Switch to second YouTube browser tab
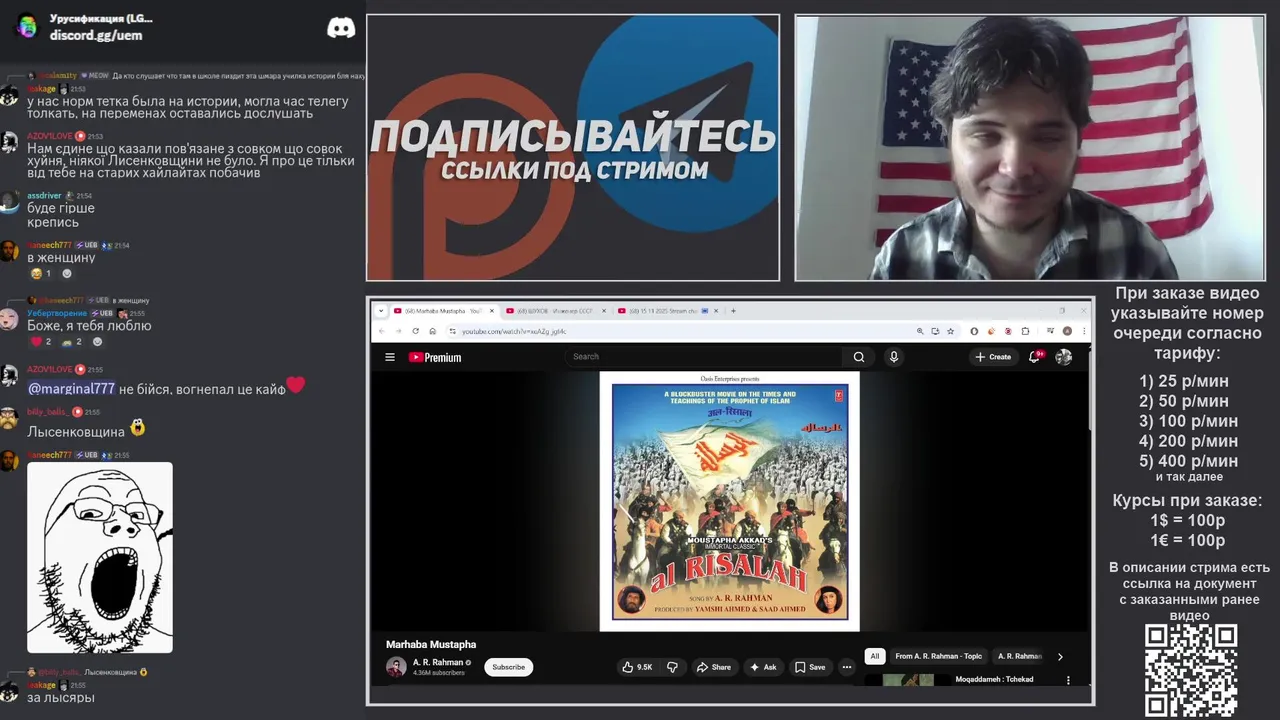 pos(554,311)
